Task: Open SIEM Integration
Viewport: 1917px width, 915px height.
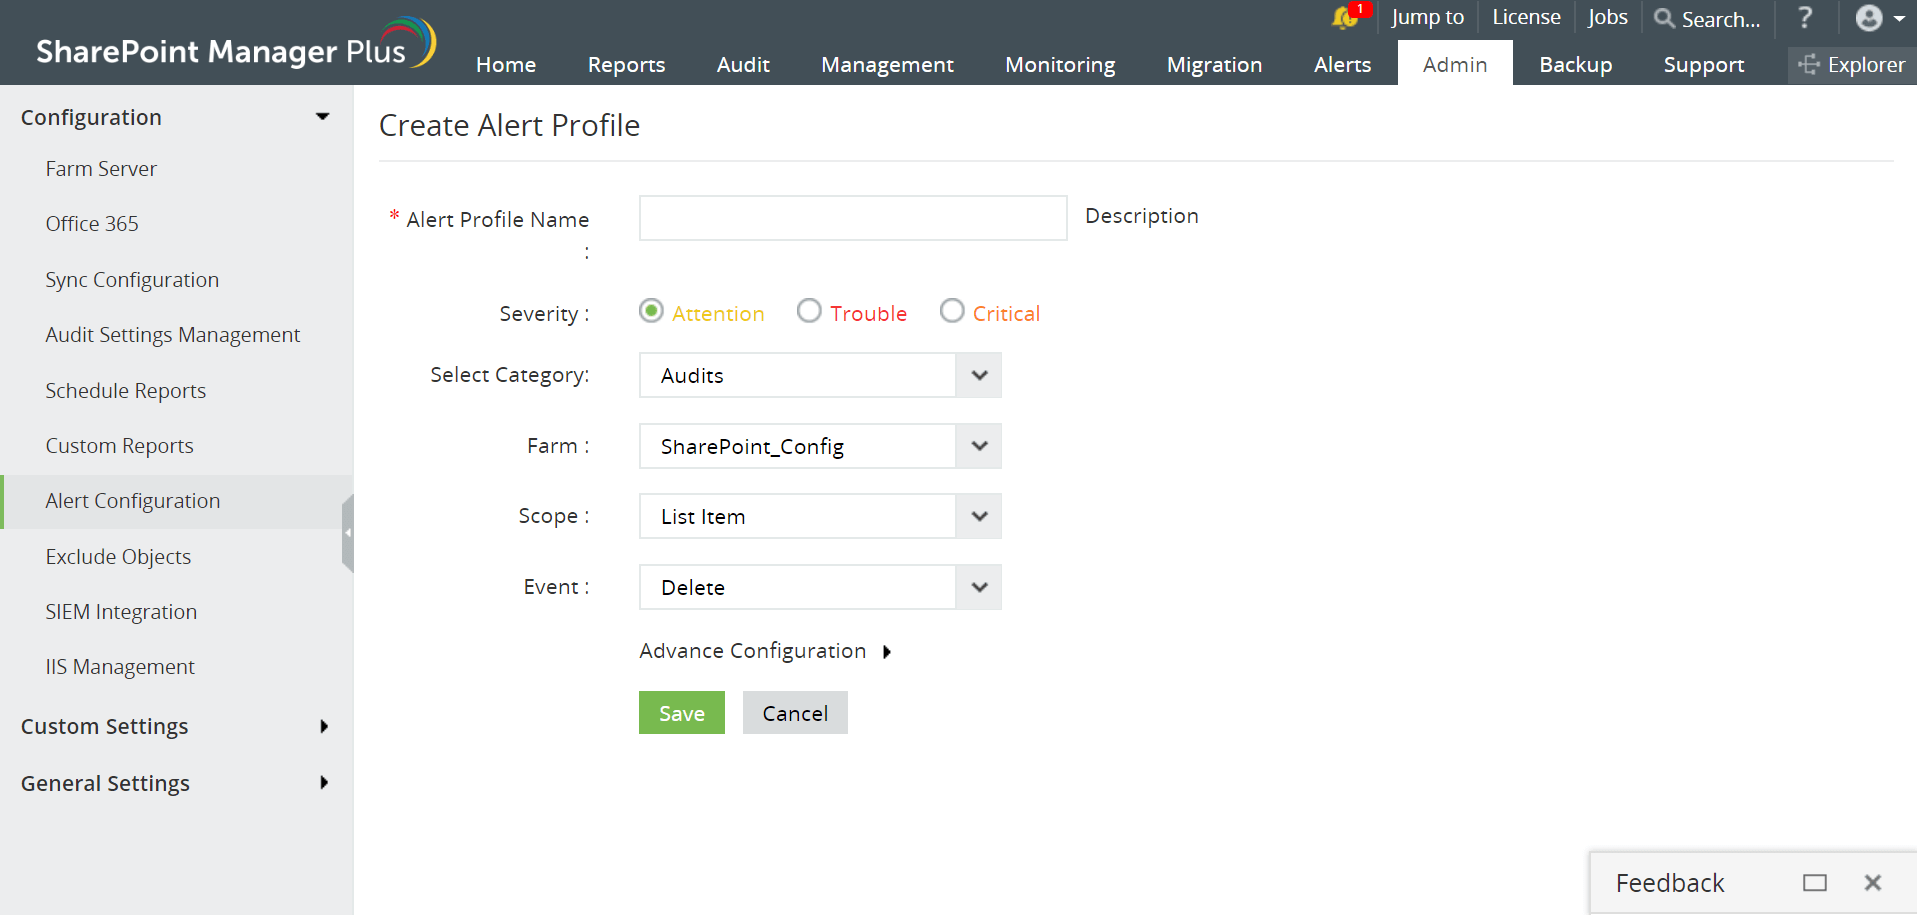Action: point(121,612)
